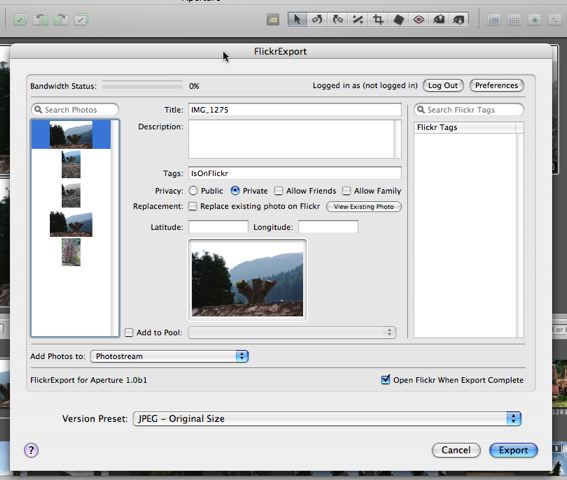
Task: Select the Lift tool in Aperture toolbar
Action: 439,19
